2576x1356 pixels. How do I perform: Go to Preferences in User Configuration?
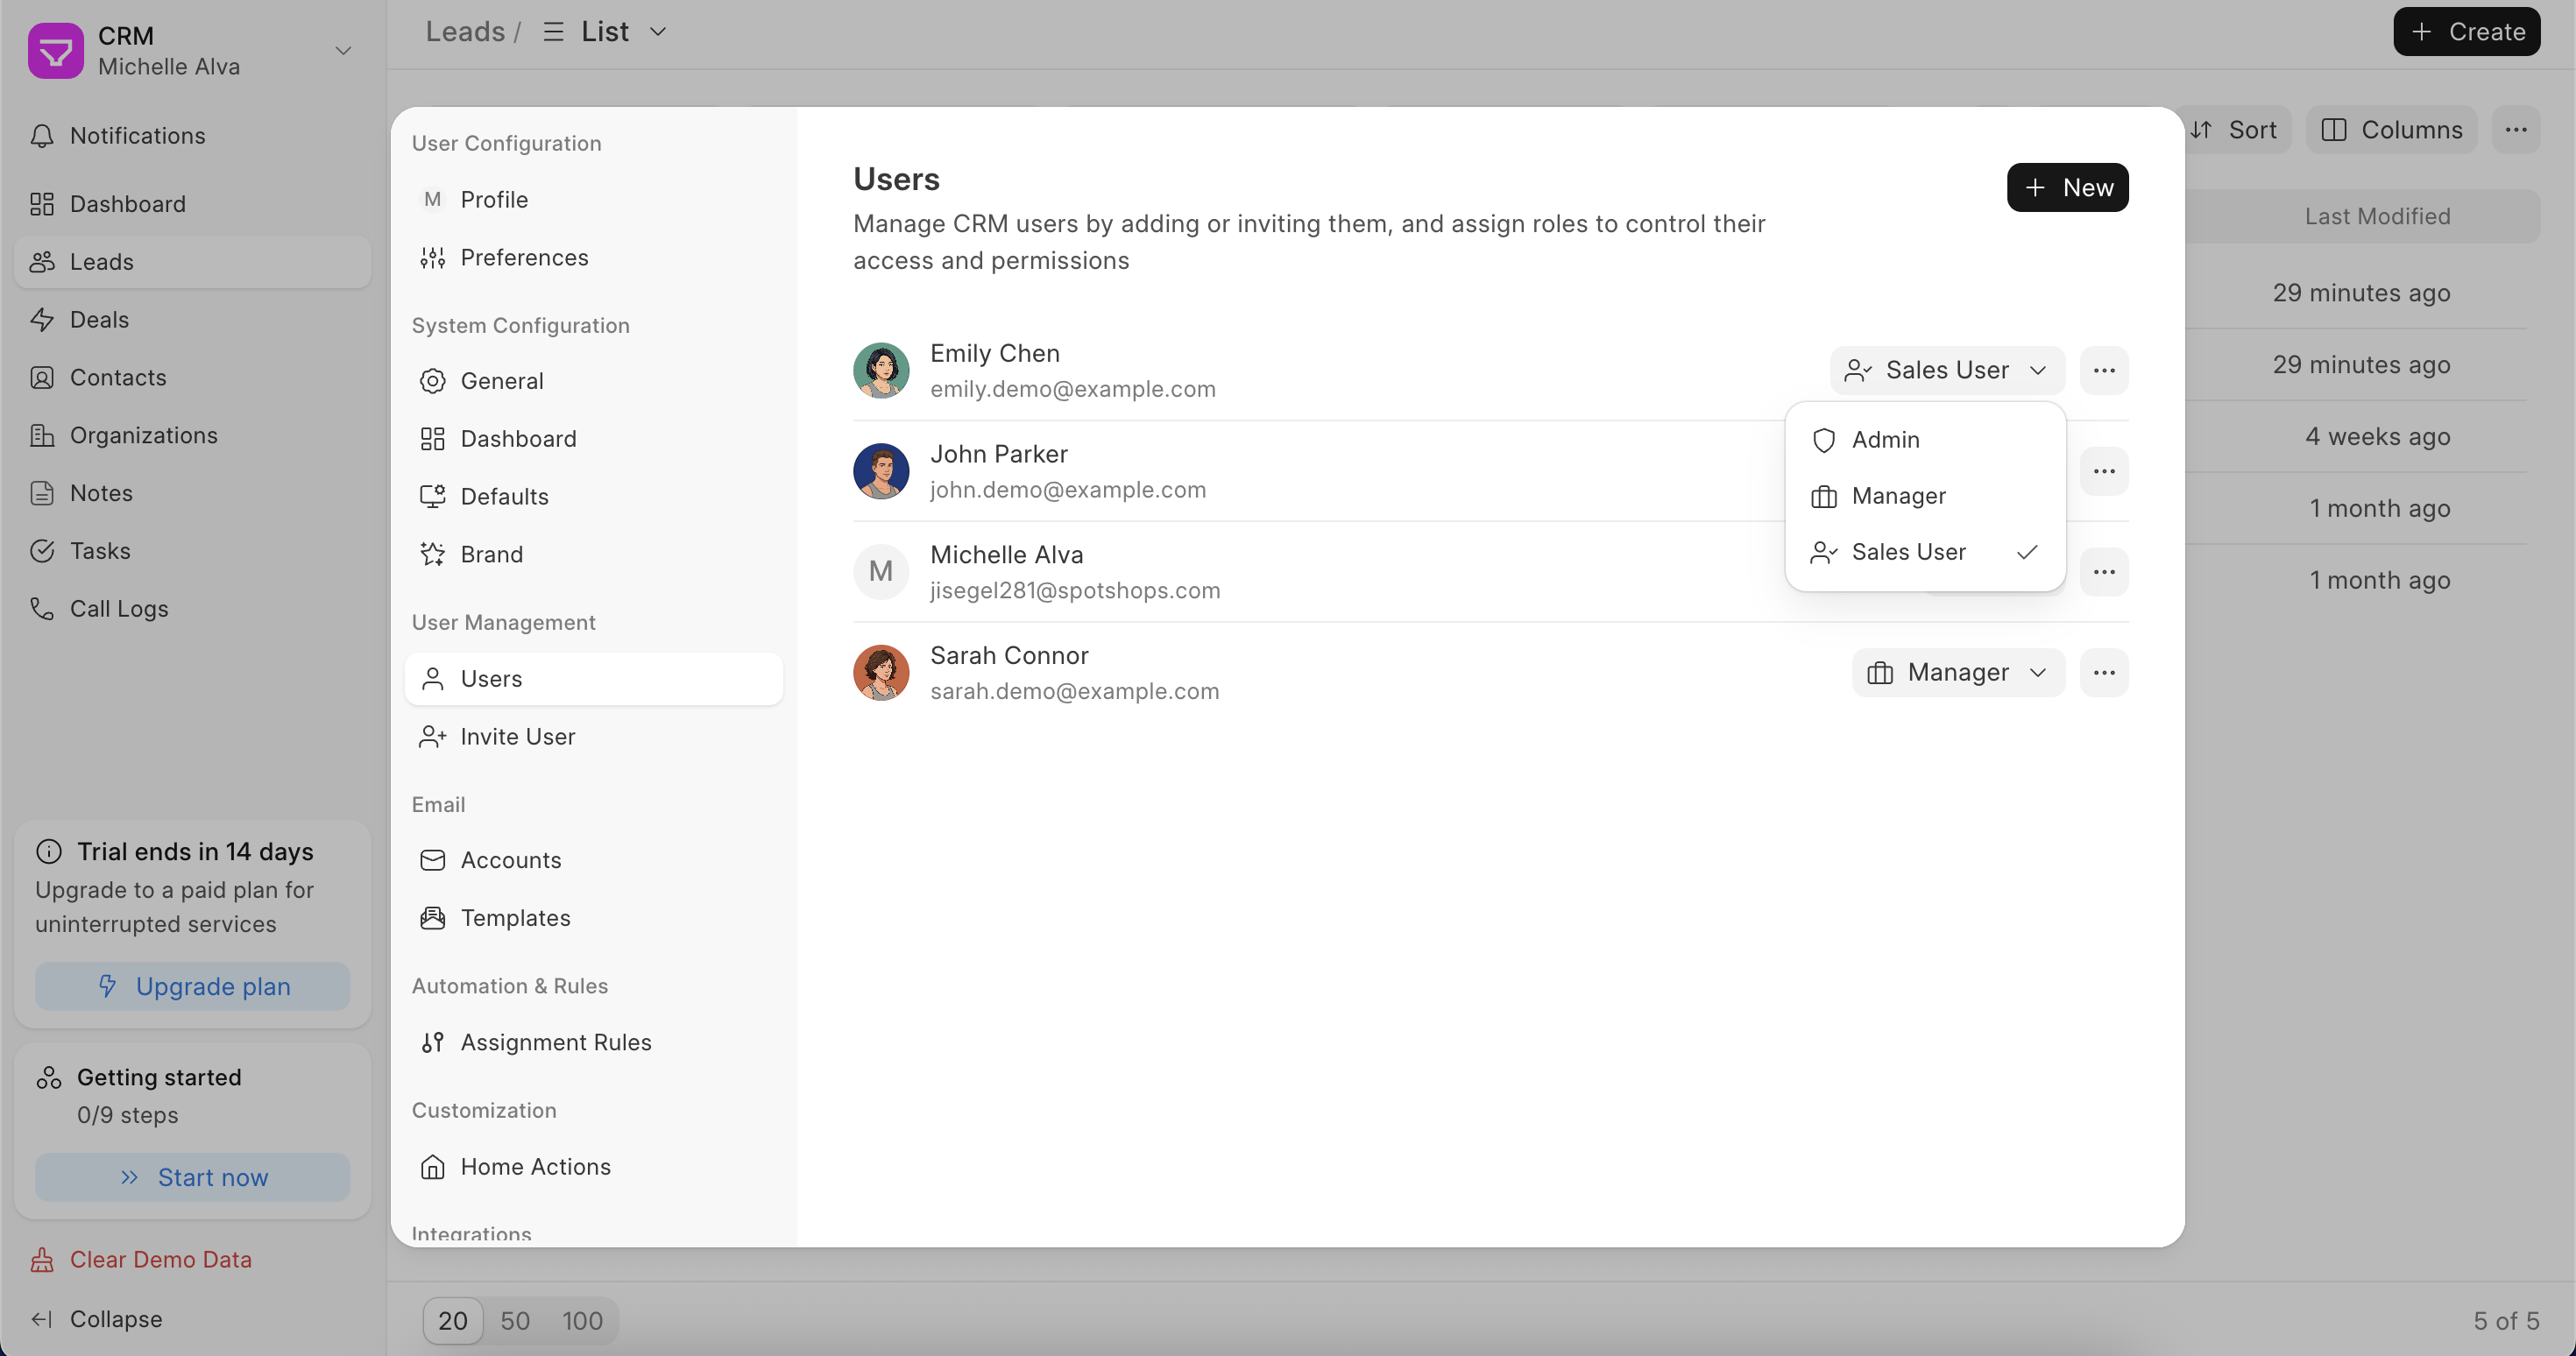(524, 258)
